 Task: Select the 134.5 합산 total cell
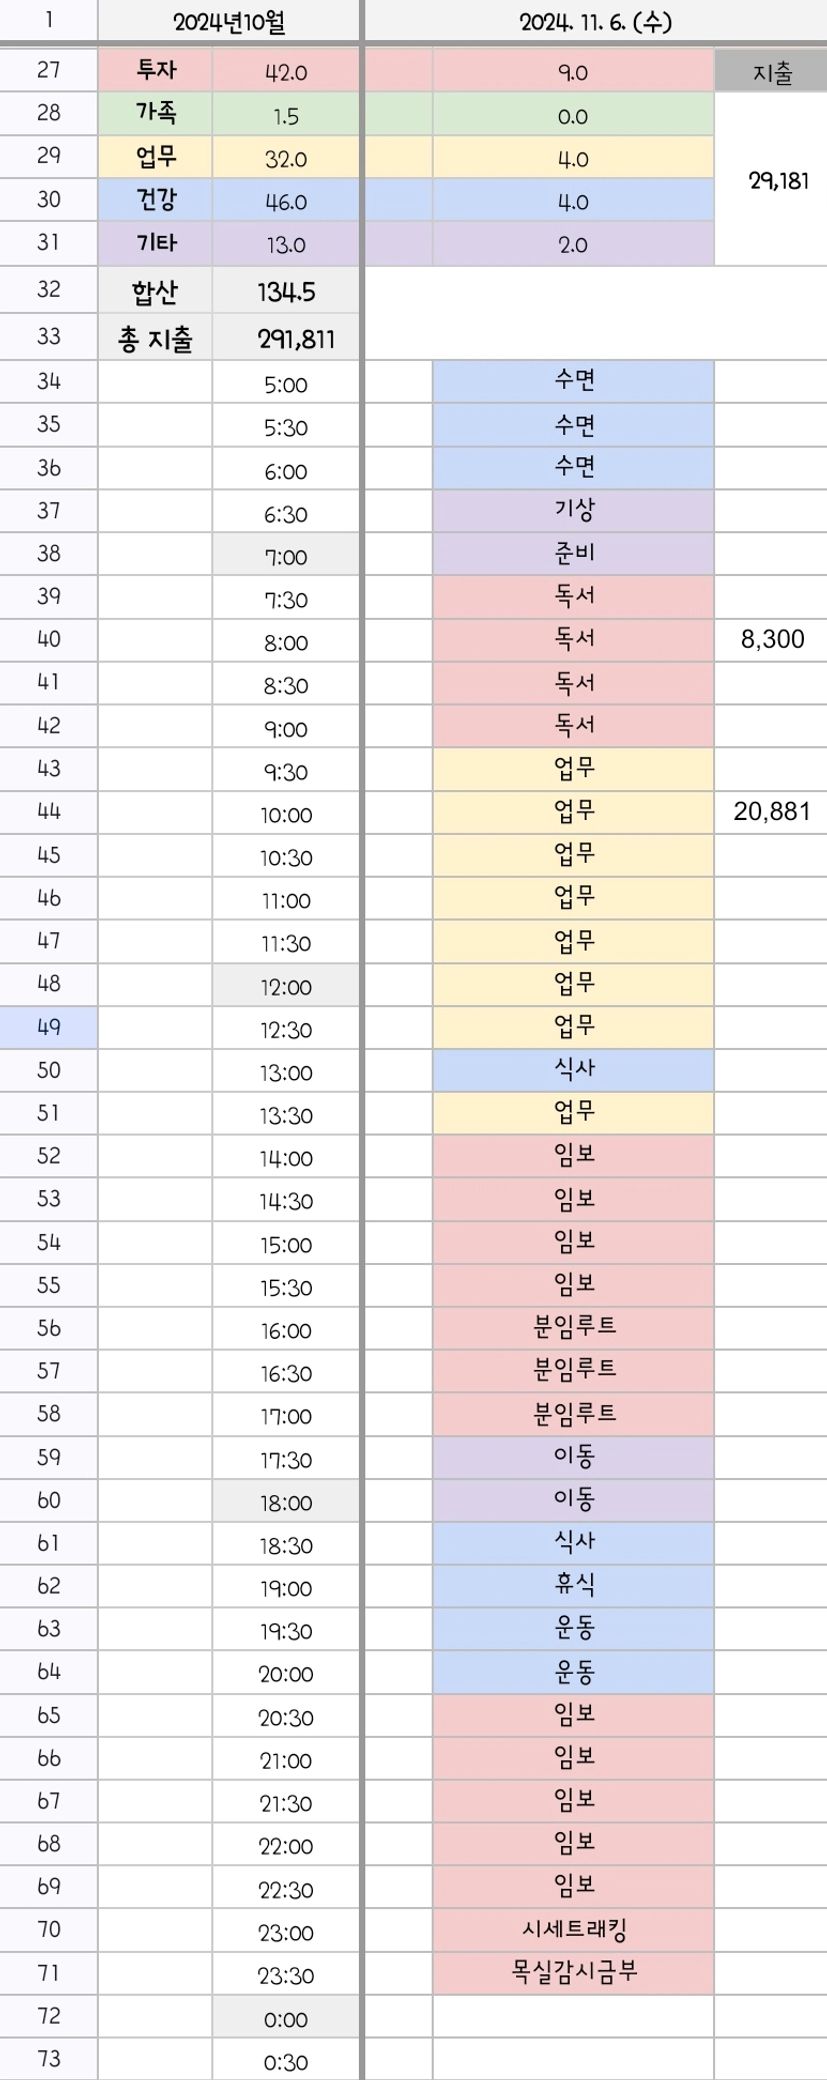point(286,292)
